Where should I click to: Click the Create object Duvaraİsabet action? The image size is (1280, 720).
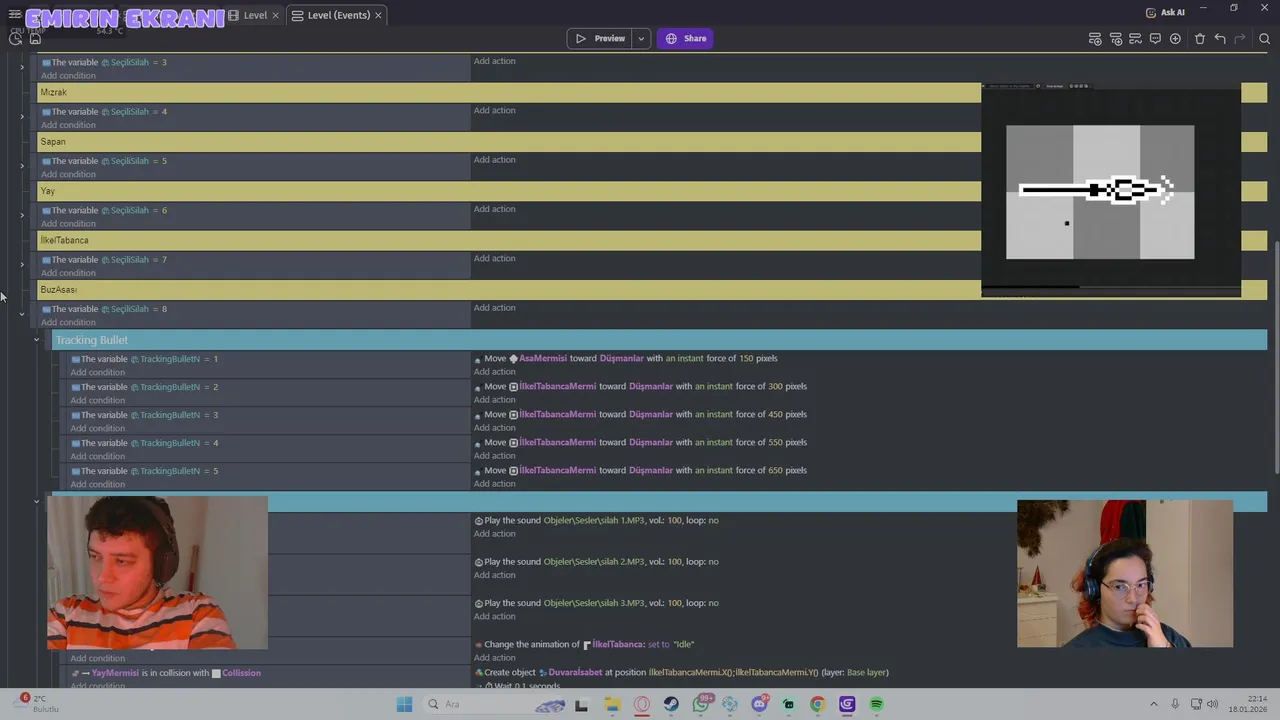click(x=681, y=673)
